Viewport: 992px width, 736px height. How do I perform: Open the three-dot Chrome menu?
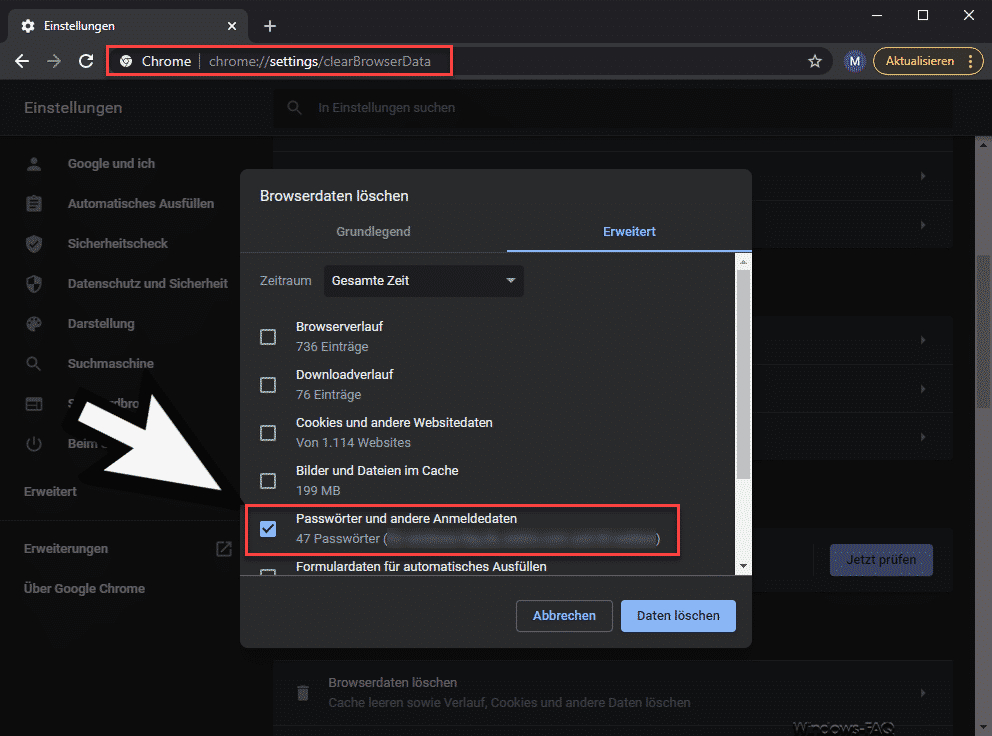[x=970, y=61]
